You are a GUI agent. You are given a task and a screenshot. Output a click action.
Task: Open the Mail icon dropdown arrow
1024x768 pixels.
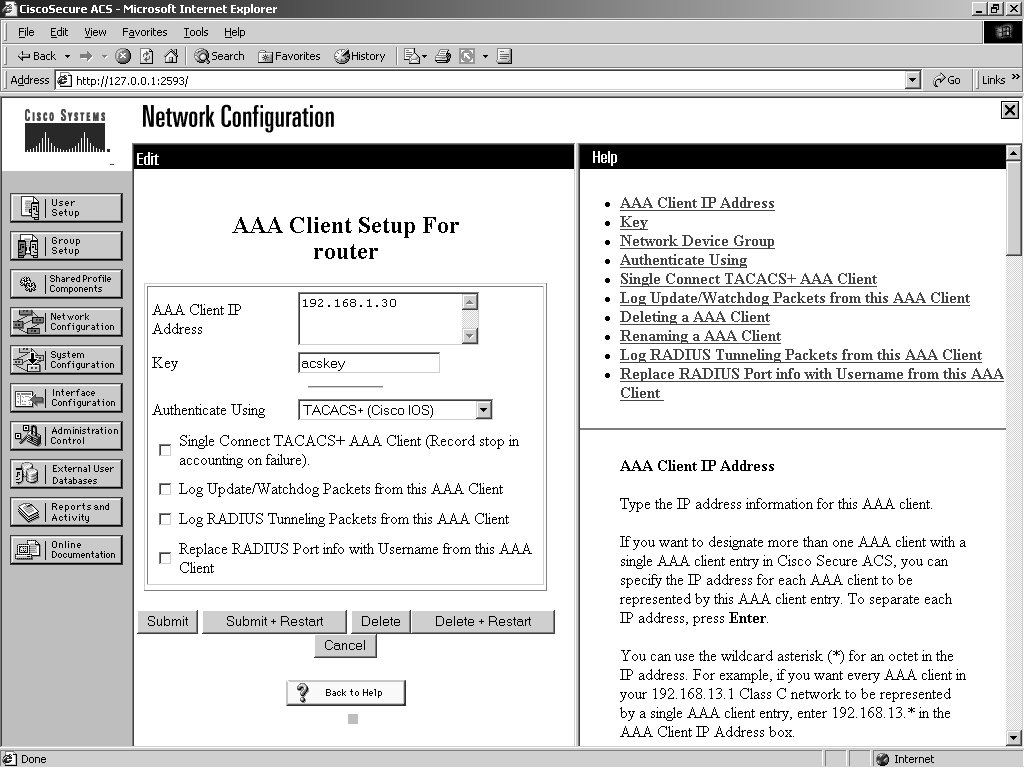click(x=424, y=56)
